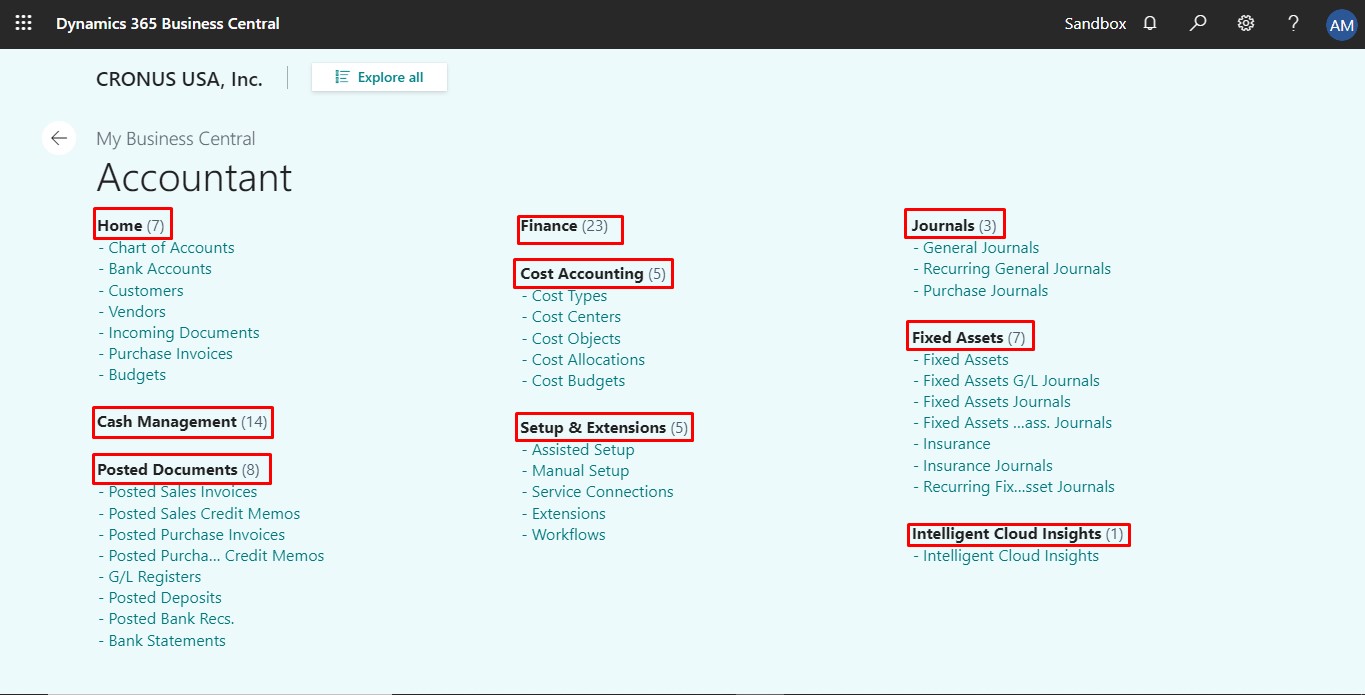The width and height of the screenshot is (1365, 695).
Task: Open the Fixed Assets group heading
Action: tap(969, 337)
